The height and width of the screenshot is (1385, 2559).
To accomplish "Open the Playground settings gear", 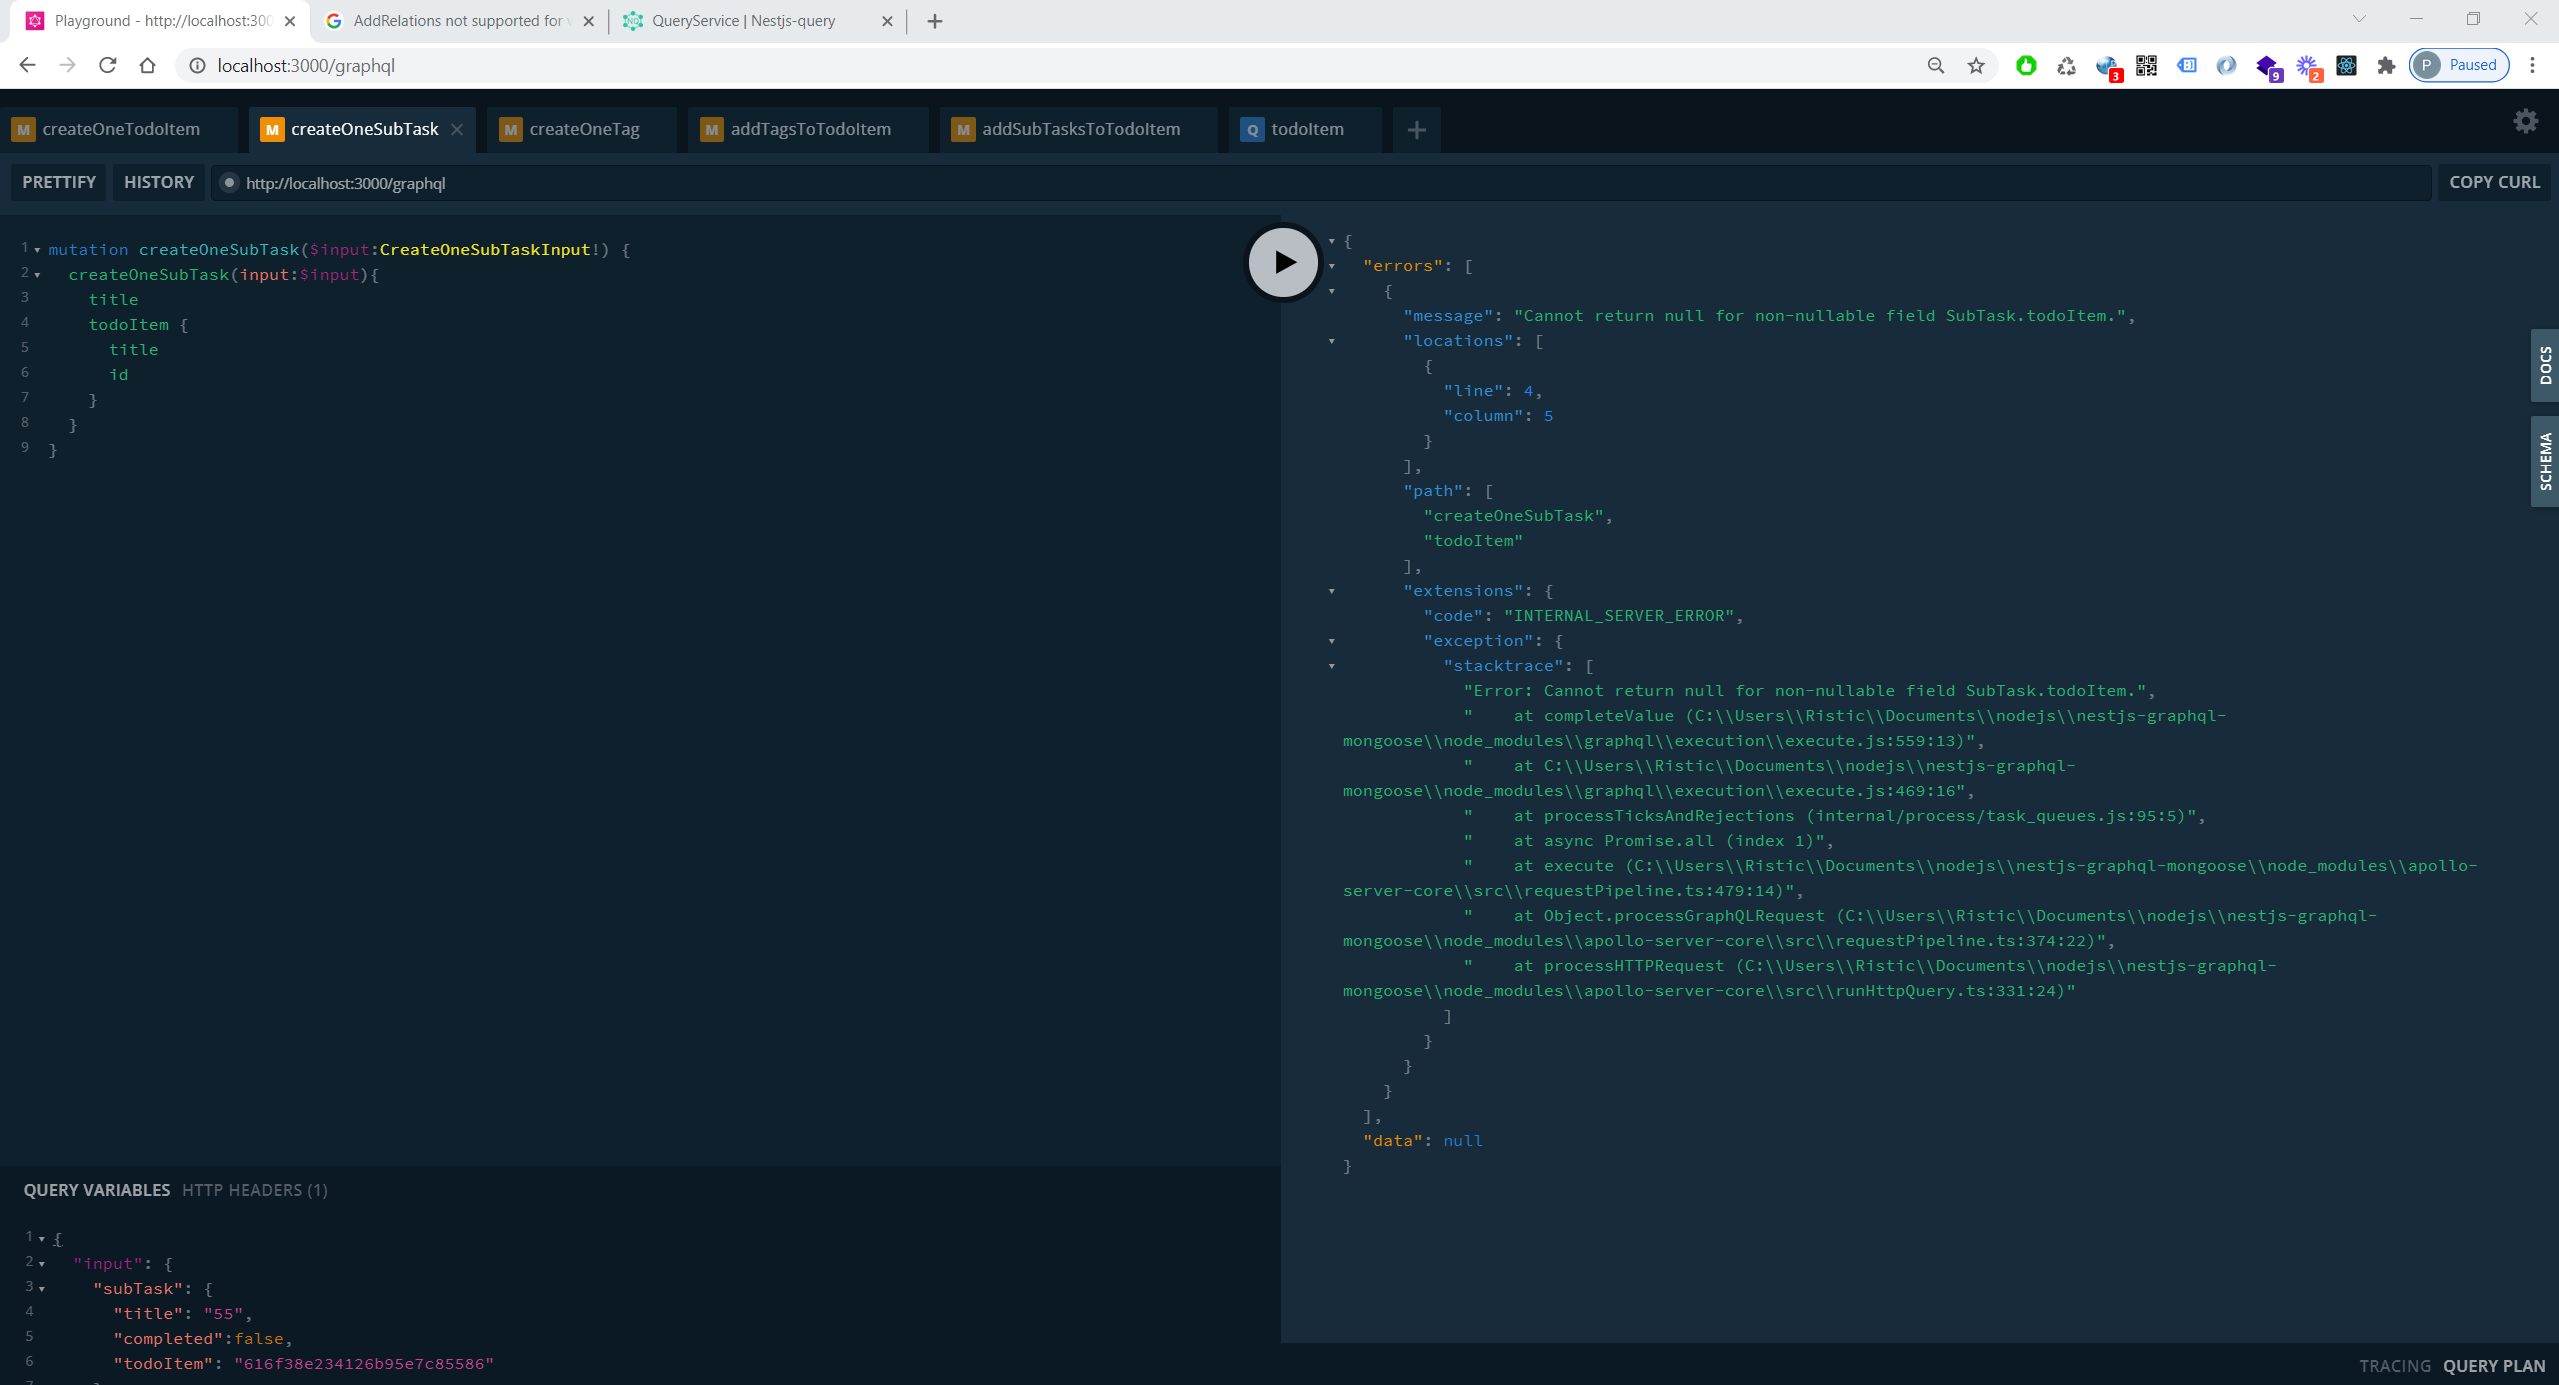I will click(2525, 121).
